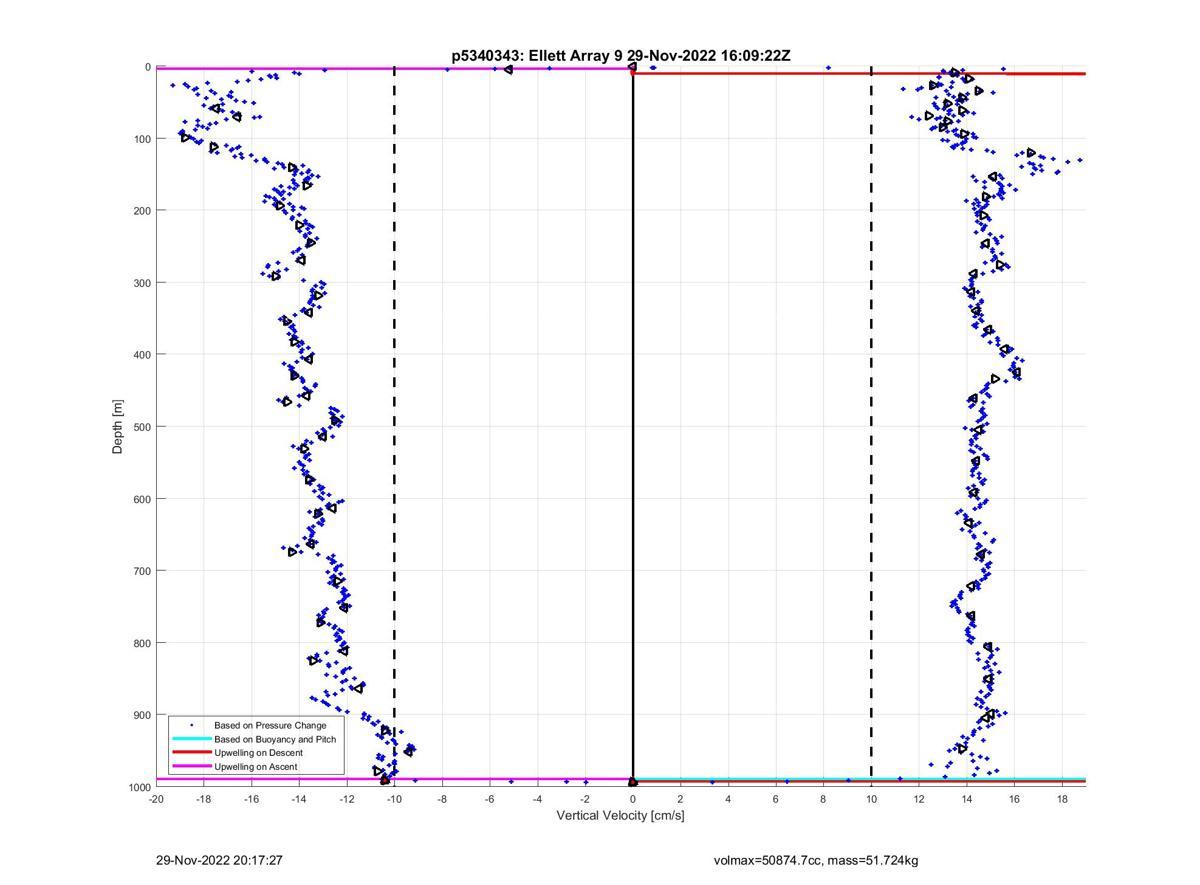1200x885 pixels.
Task: Click the timestamp 29-Nov-2022 20:17:27
Action: pyautogui.click(x=219, y=860)
